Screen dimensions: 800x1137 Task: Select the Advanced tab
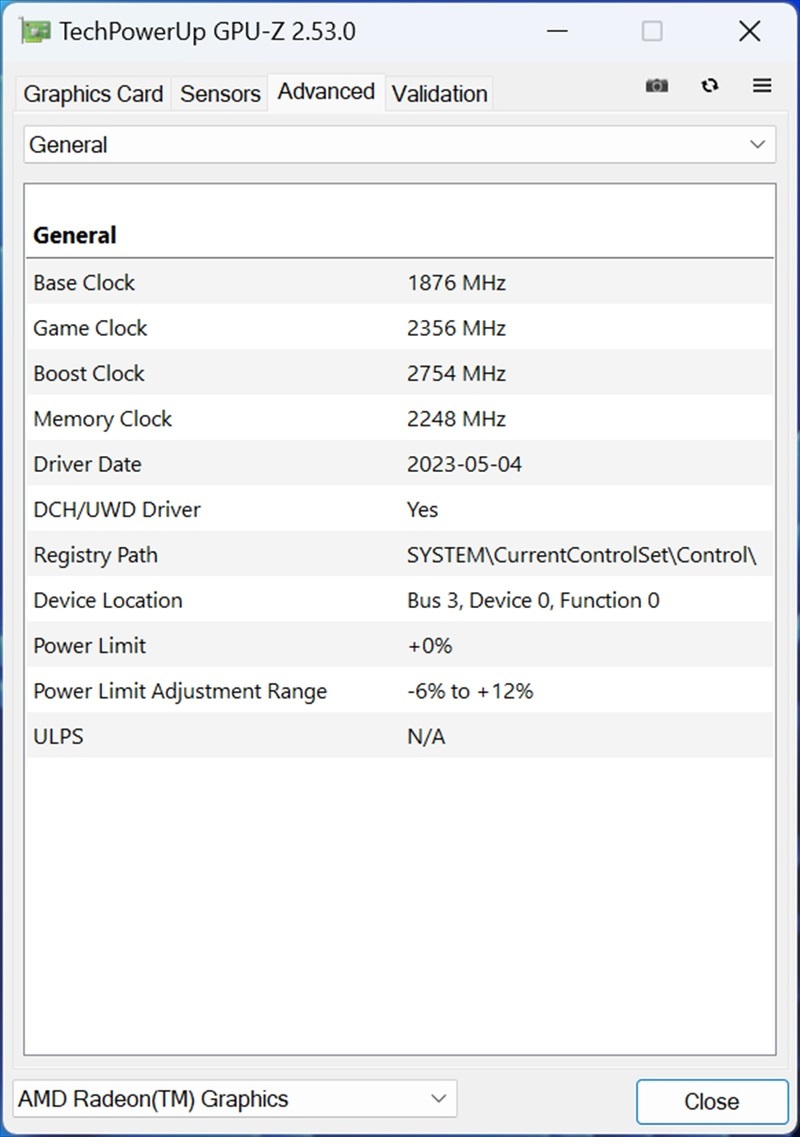pos(326,92)
